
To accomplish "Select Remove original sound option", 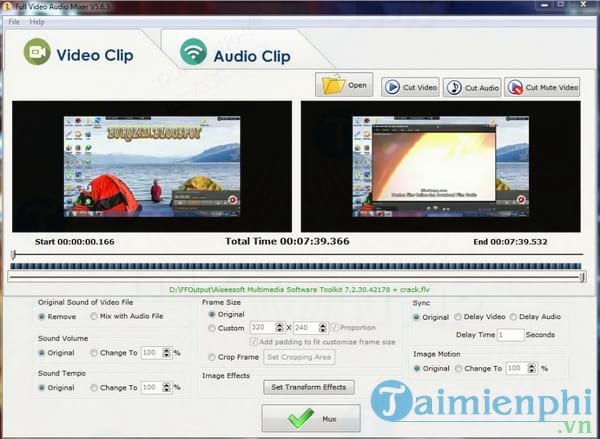I will click(42, 317).
